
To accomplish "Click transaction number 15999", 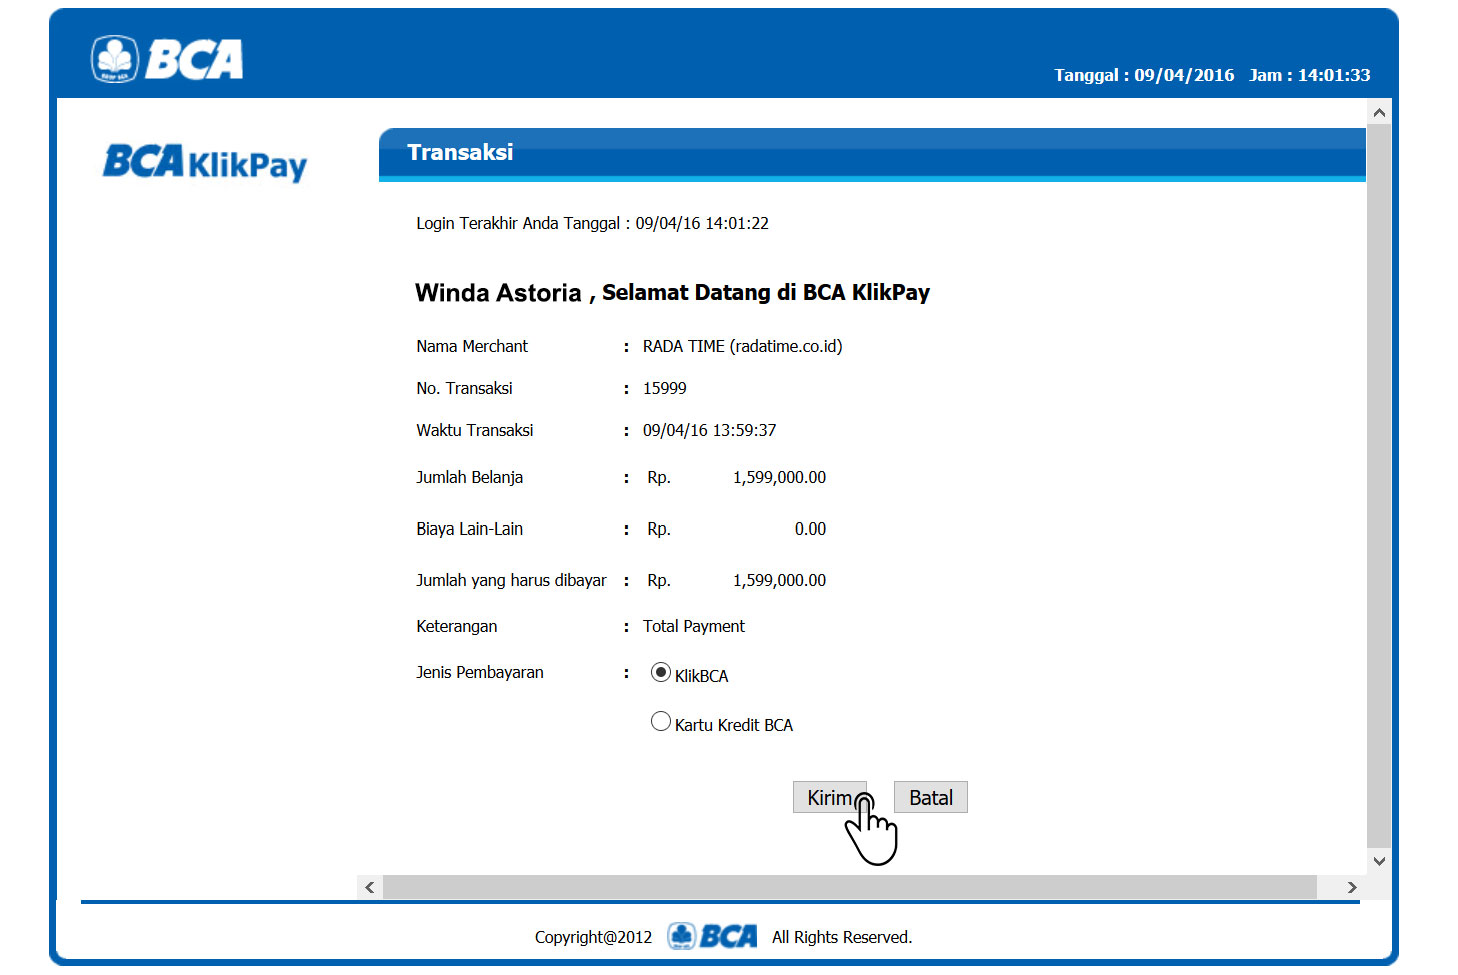I will (x=664, y=388).
